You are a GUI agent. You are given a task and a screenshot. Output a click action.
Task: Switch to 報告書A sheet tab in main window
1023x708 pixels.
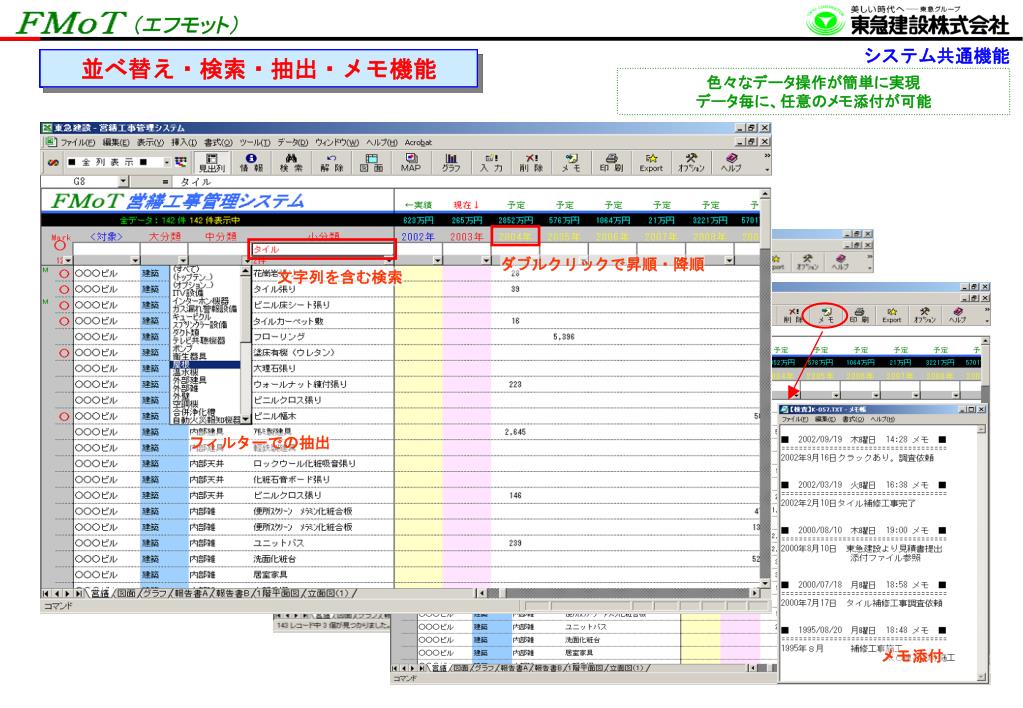(x=192, y=593)
